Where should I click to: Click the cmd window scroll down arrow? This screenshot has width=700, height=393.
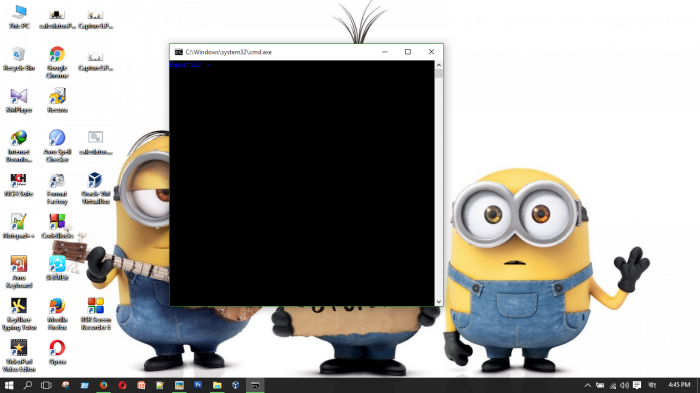pyautogui.click(x=438, y=302)
